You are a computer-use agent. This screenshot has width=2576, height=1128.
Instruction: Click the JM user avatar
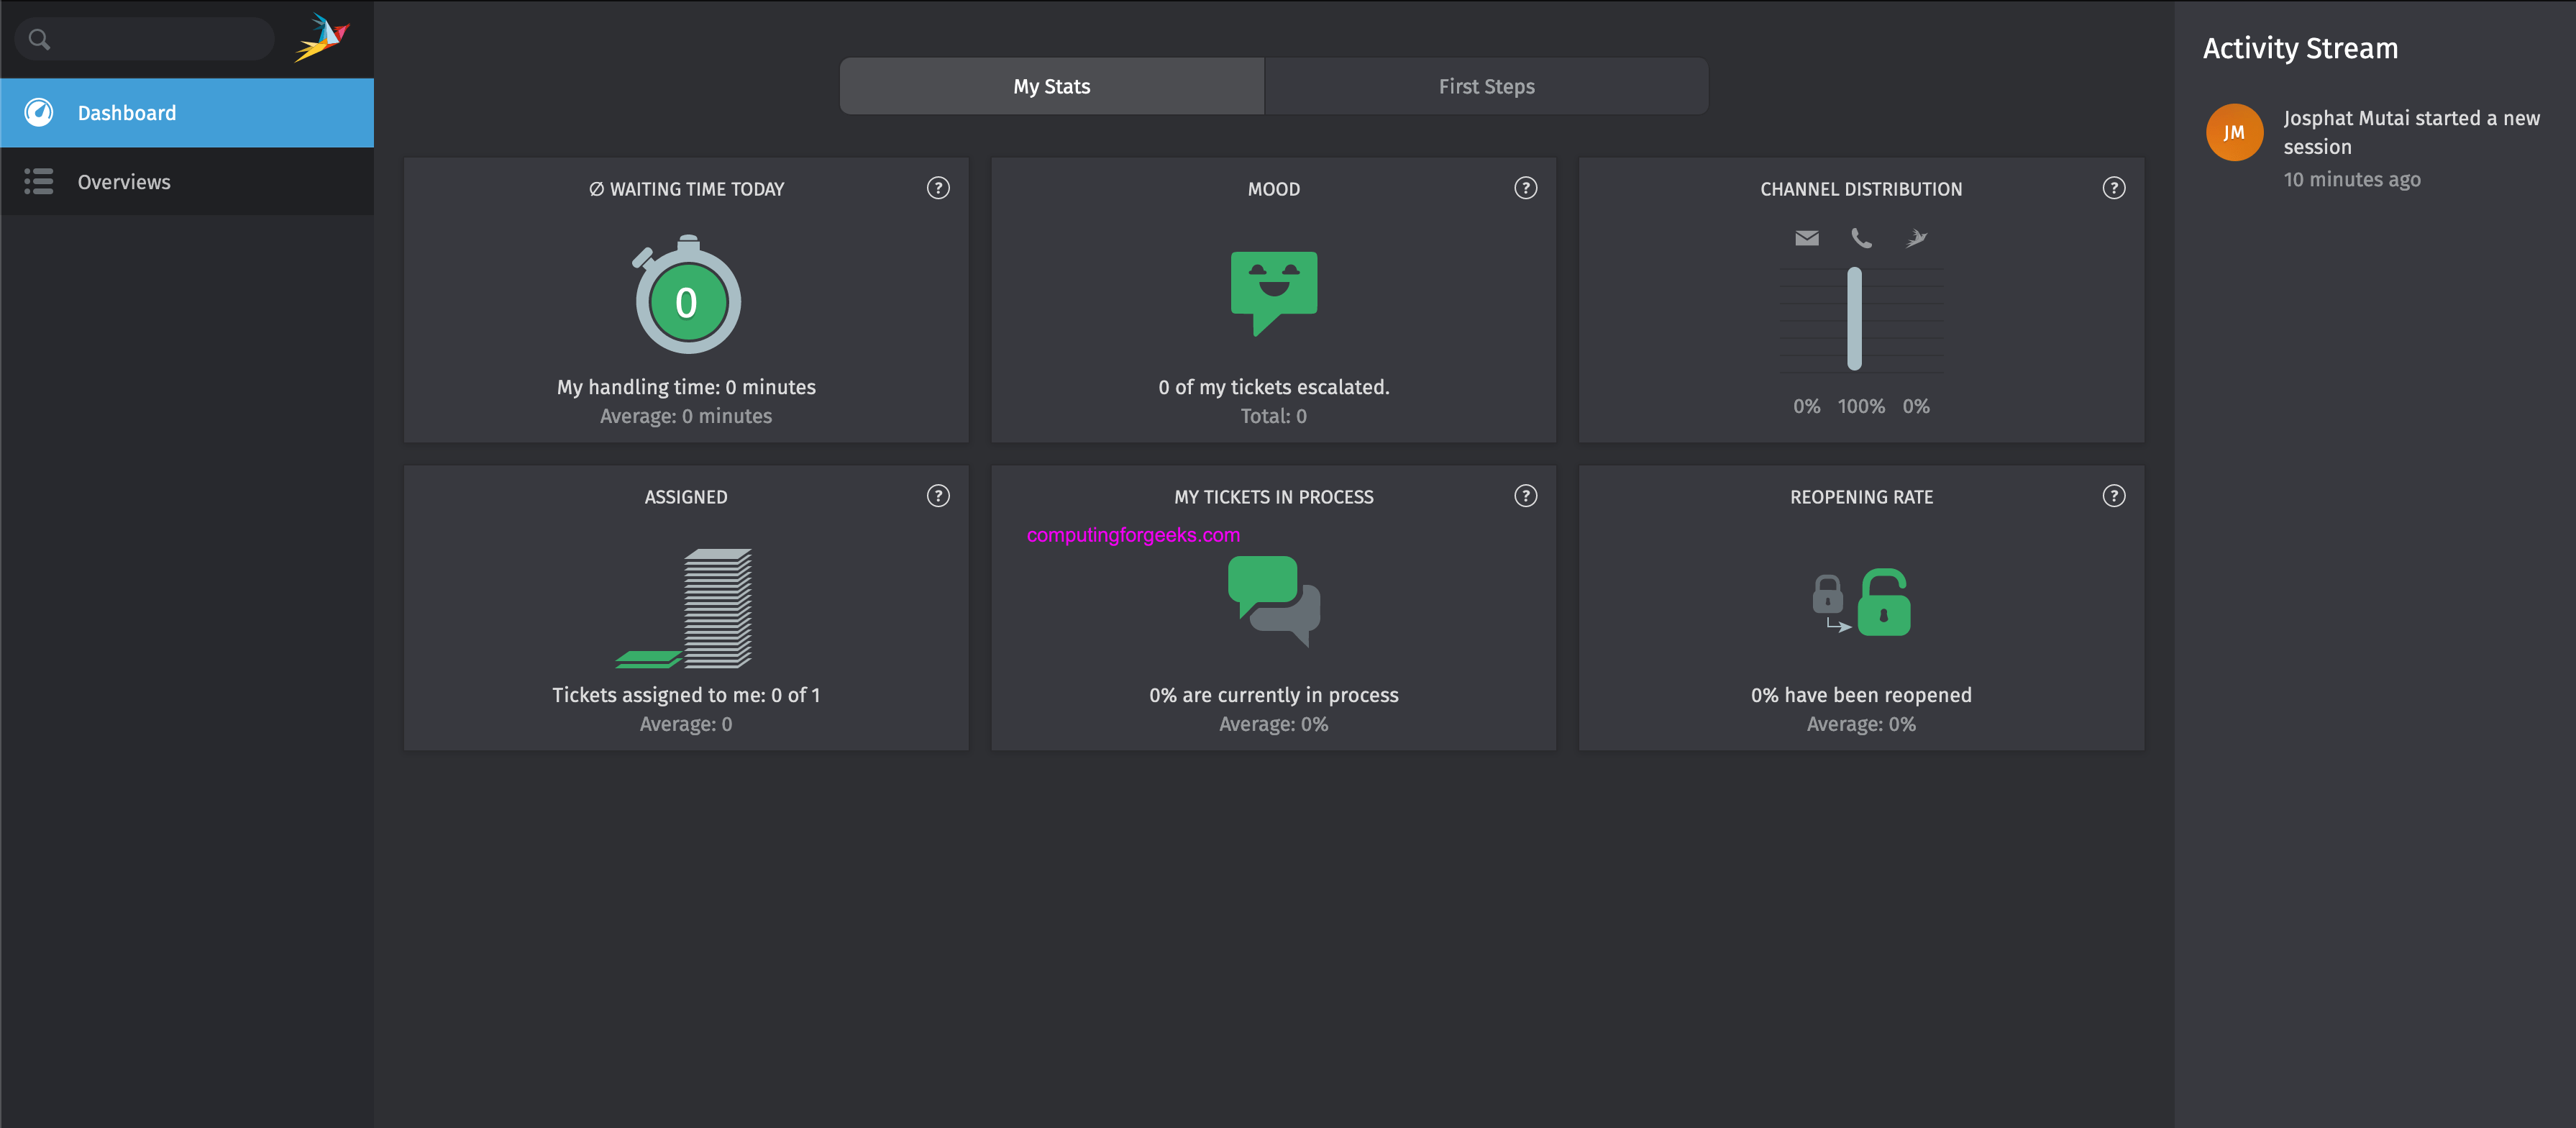click(x=2233, y=132)
